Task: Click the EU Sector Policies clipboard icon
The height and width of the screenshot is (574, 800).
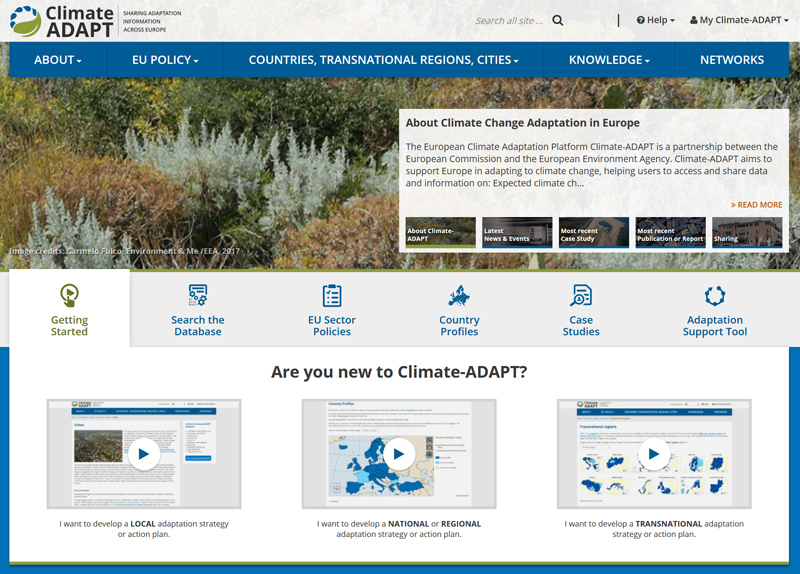Action: point(332,295)
